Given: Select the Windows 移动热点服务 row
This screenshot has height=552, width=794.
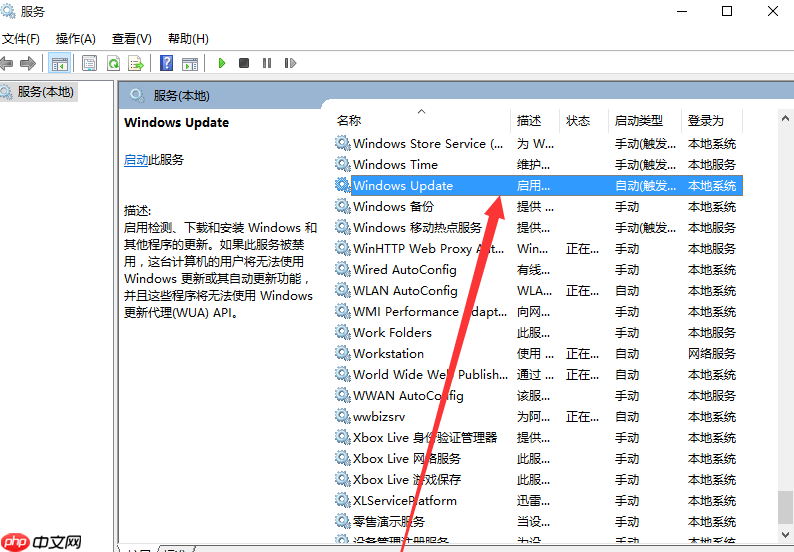Looking at the screenshot, I should [x=538, y=227].
